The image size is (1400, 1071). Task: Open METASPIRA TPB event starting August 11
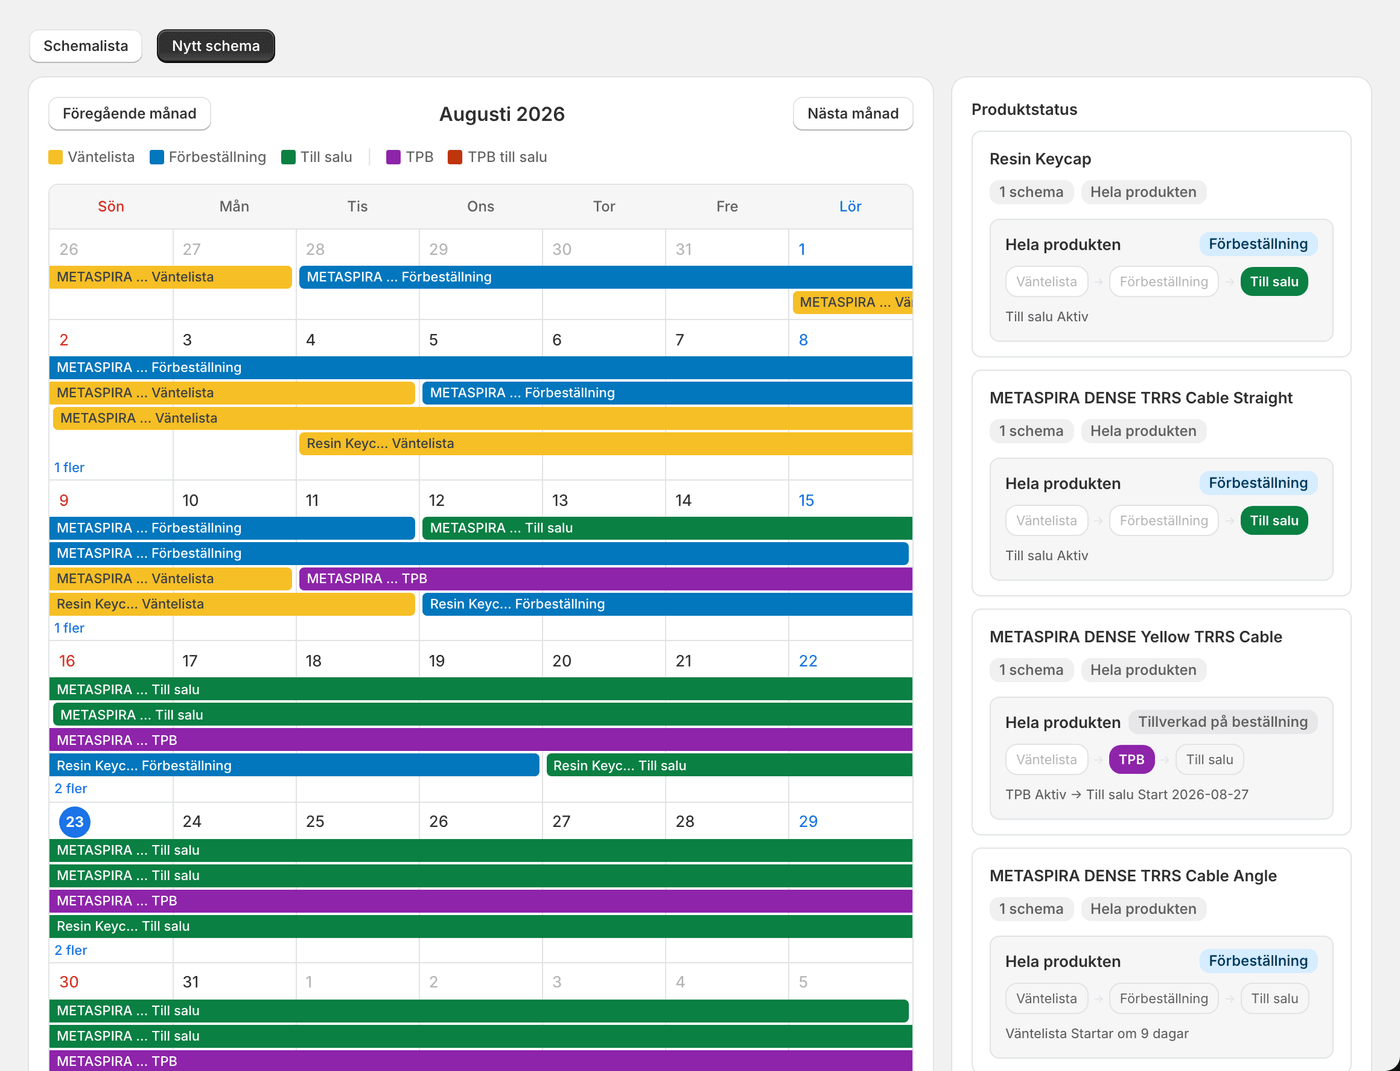pyautogui.click(x=606, y=578)
